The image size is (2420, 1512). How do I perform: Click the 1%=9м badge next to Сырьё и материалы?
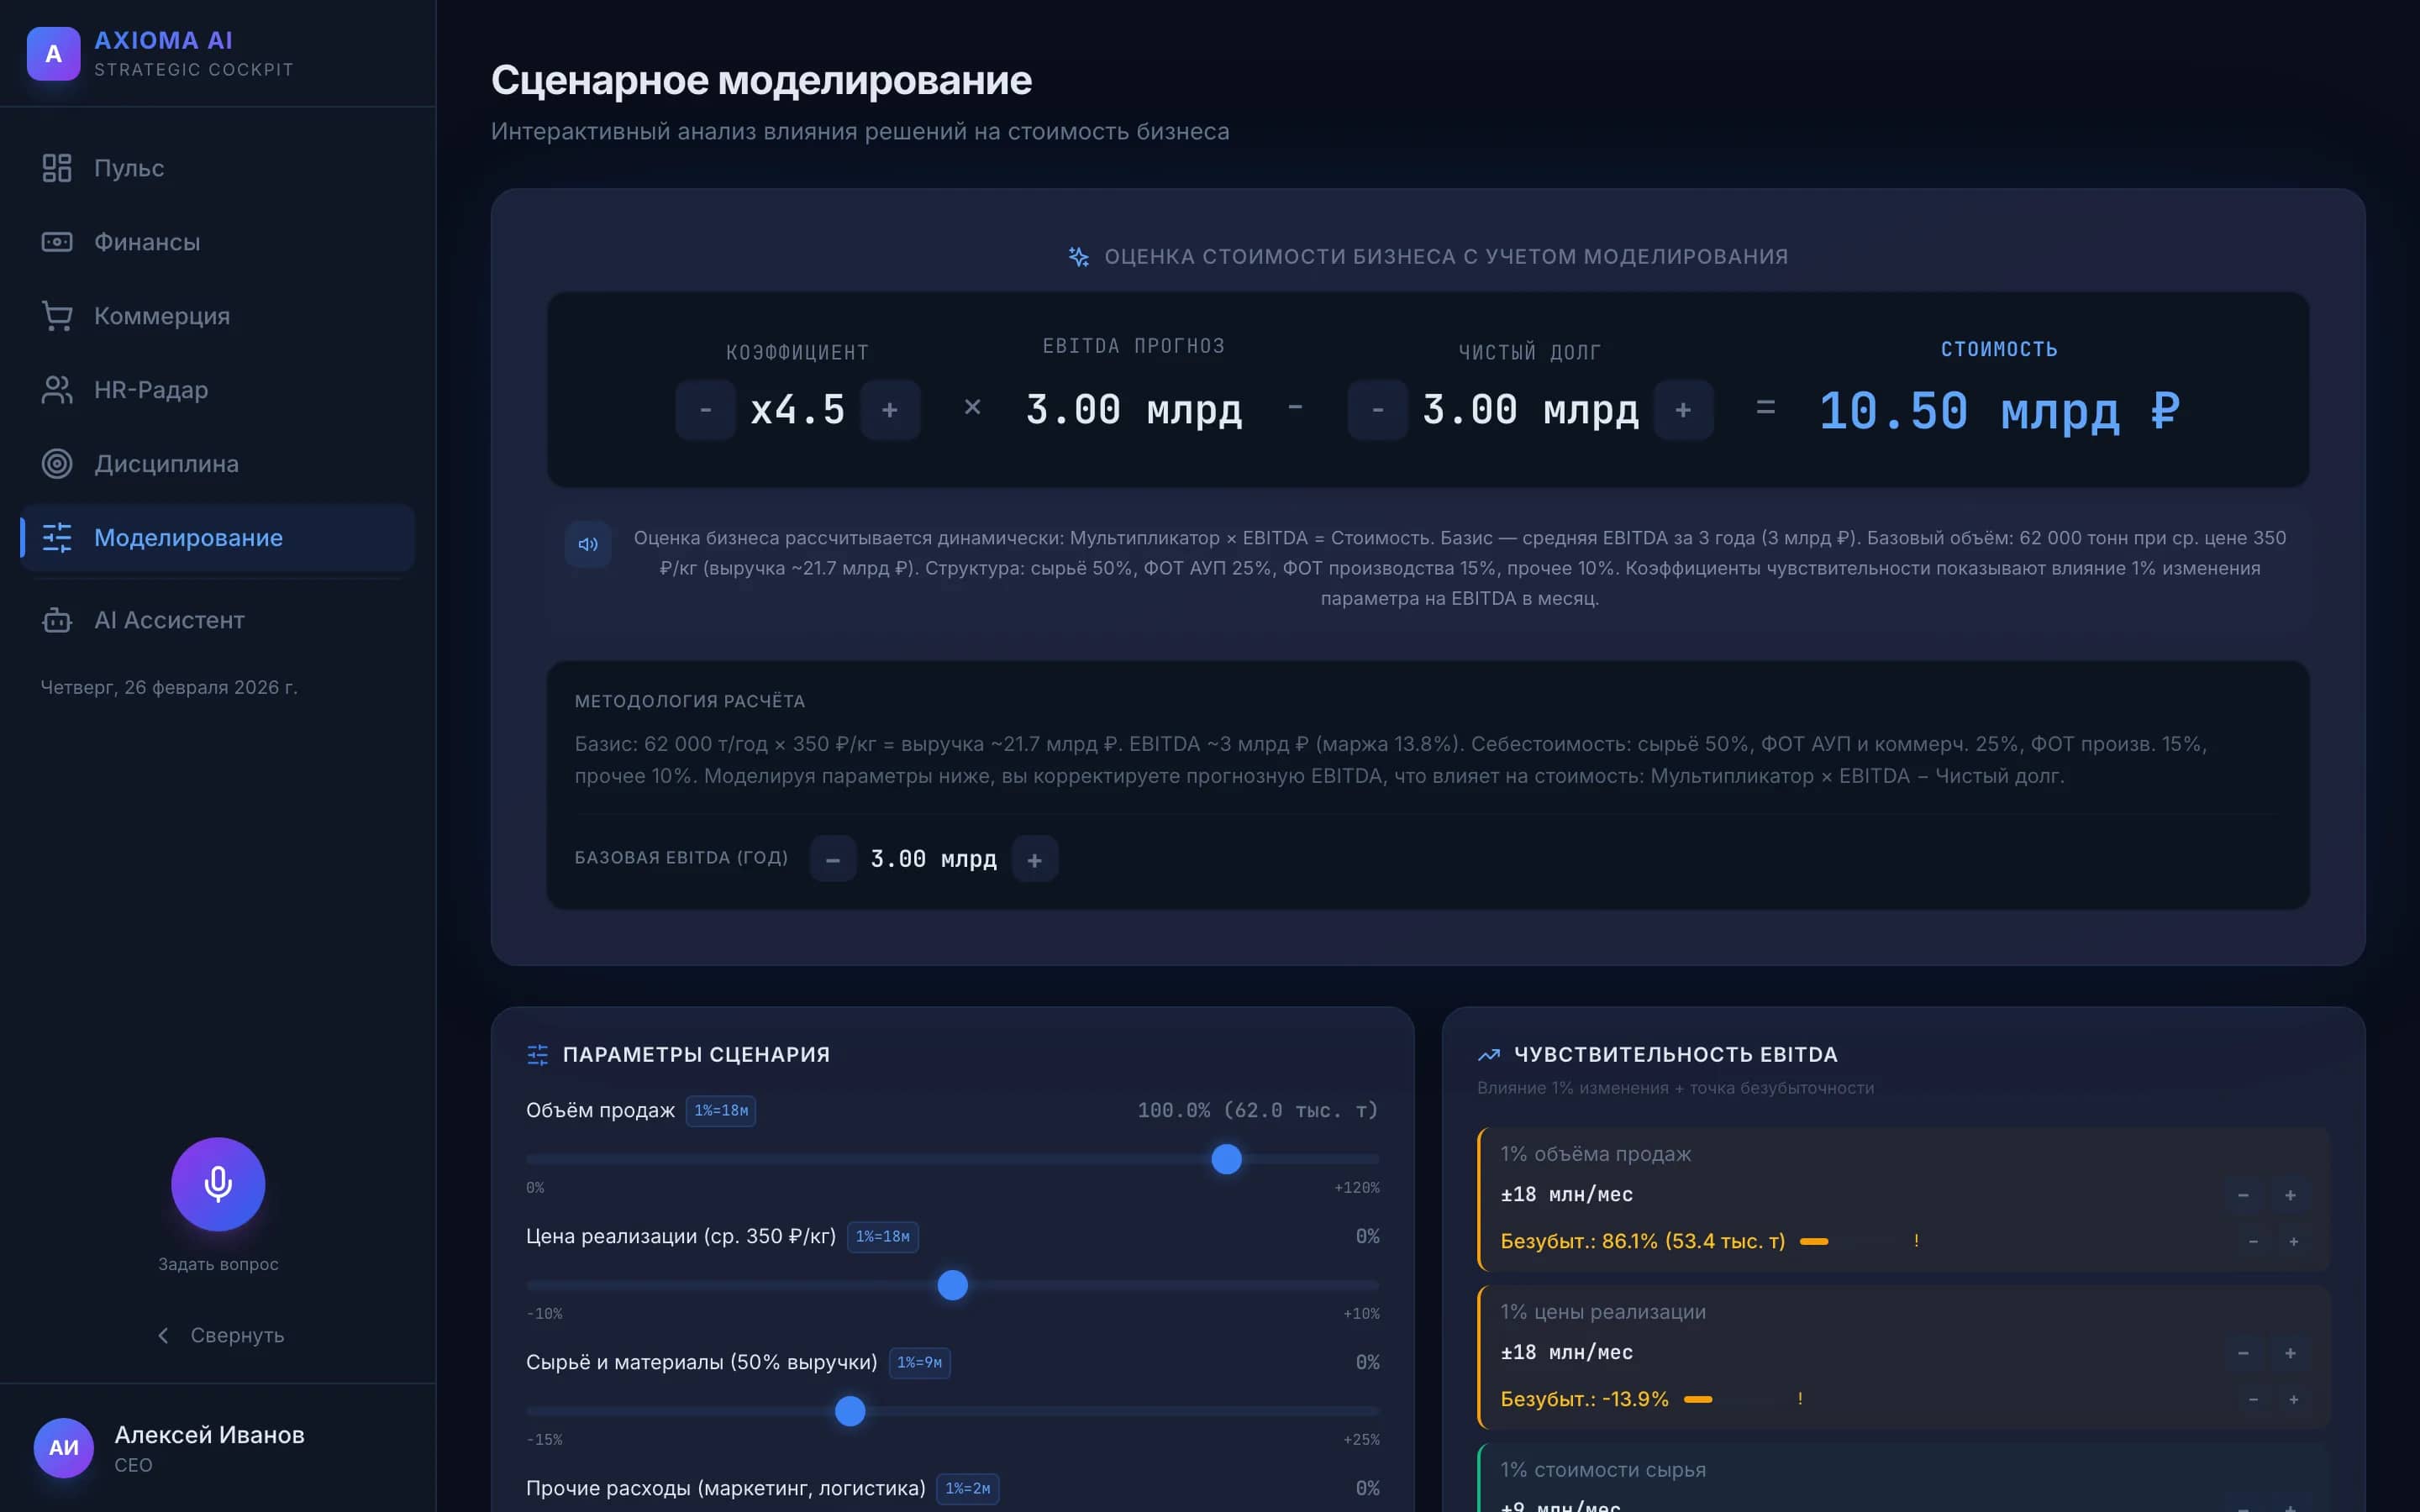point(919,1363)
